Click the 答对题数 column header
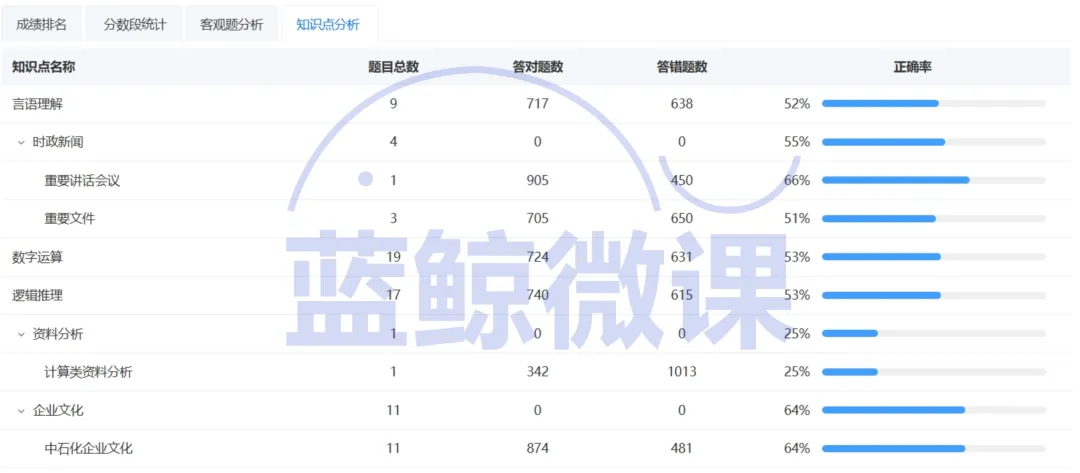Image resolution: width=1080 pixels, height=473 pixels. (x=538, y=67)
